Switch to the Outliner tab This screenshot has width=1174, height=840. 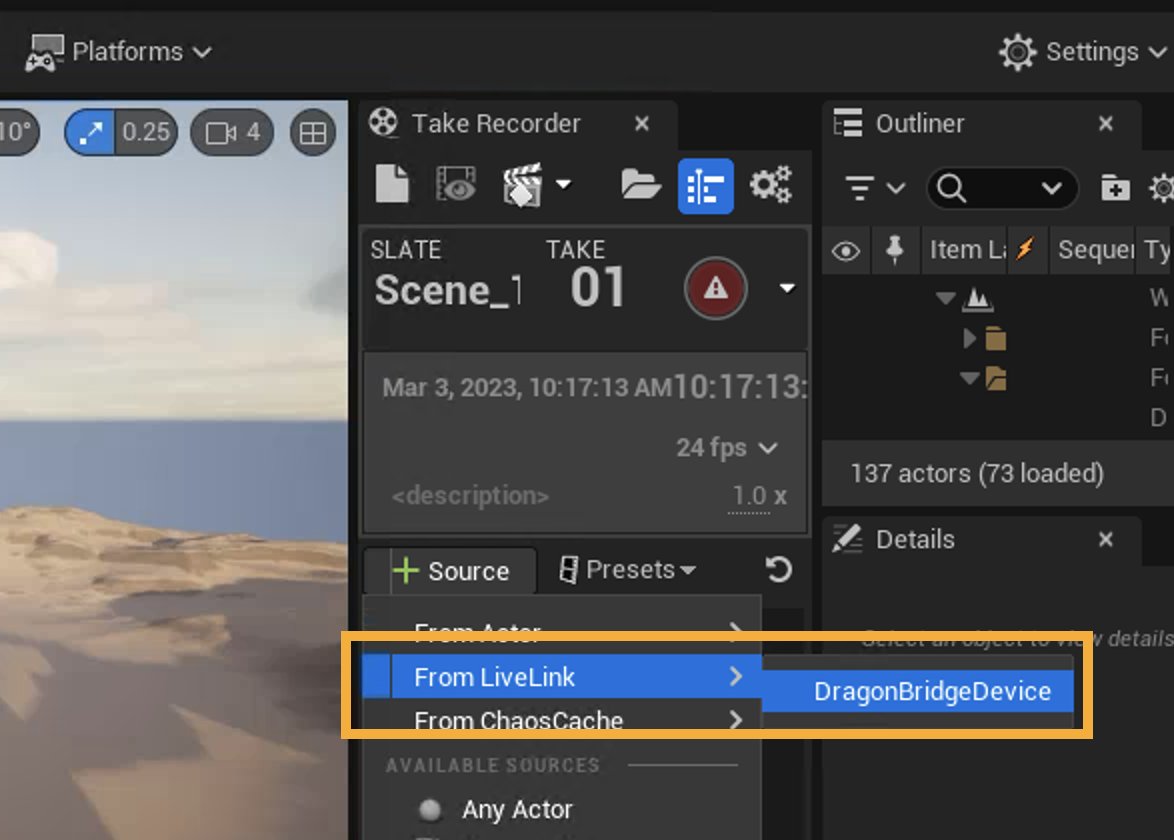pyautogui.click(x=919, y=124)
